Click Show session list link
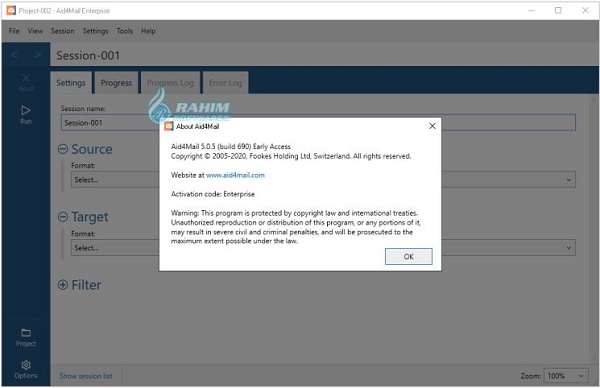 [86, 376]
